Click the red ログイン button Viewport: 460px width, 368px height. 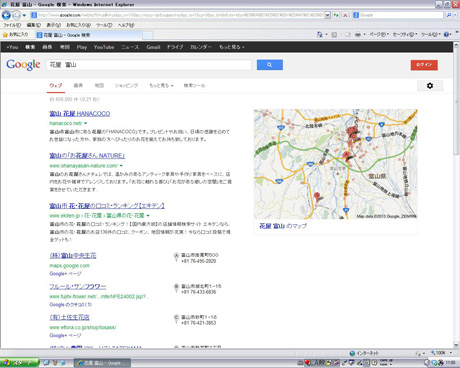tap(424, 65)
